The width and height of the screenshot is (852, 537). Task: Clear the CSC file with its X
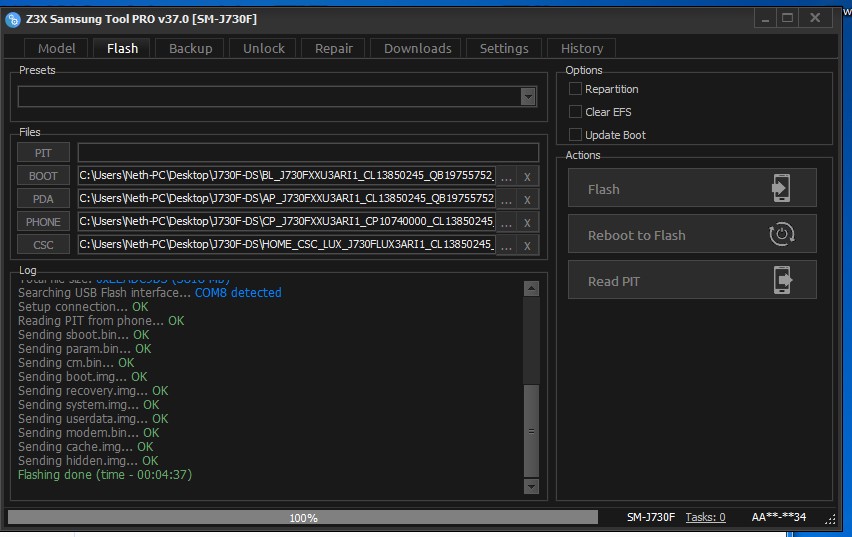click(x=527, y=246)
